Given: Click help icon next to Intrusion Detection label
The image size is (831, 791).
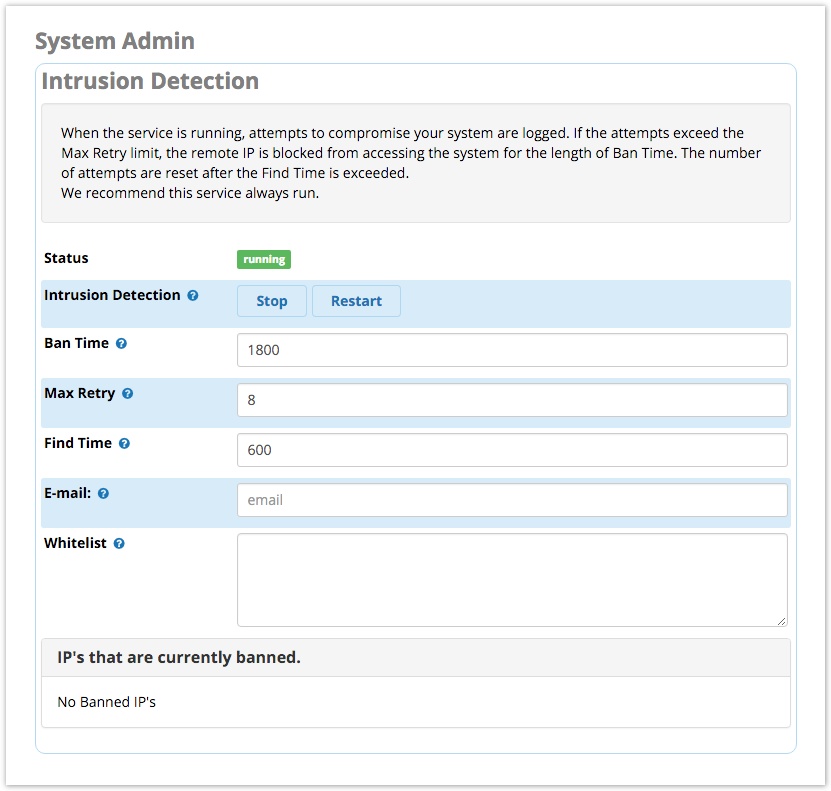Looking at the screenshot, I should [193, 296].
